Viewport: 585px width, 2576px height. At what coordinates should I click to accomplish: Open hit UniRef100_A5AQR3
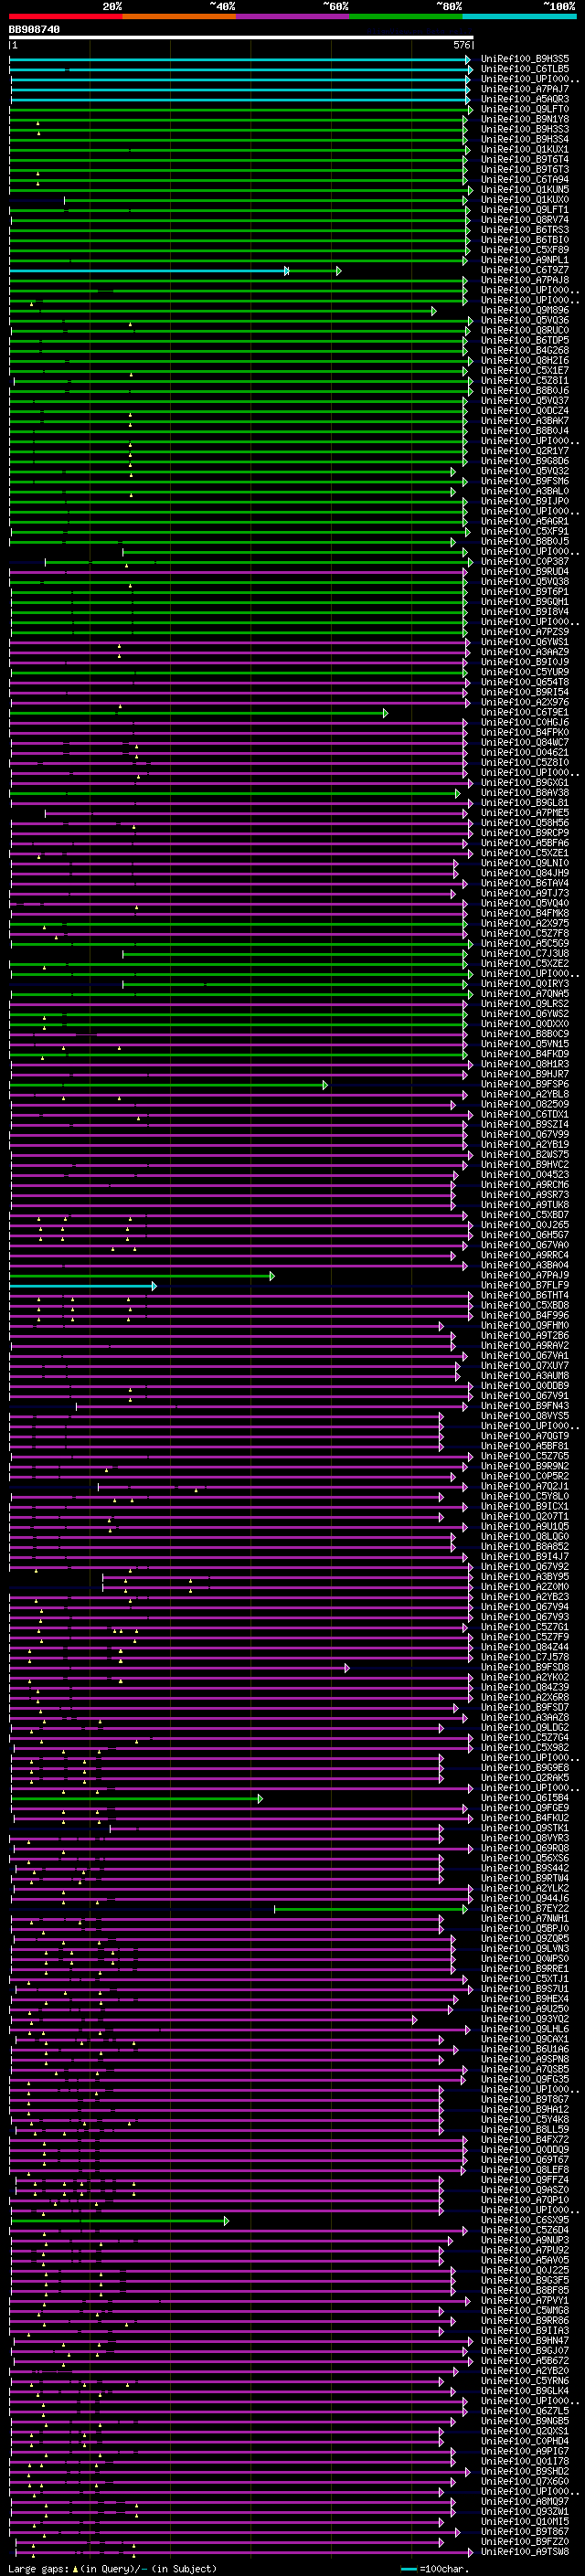(x=525, y=99)
